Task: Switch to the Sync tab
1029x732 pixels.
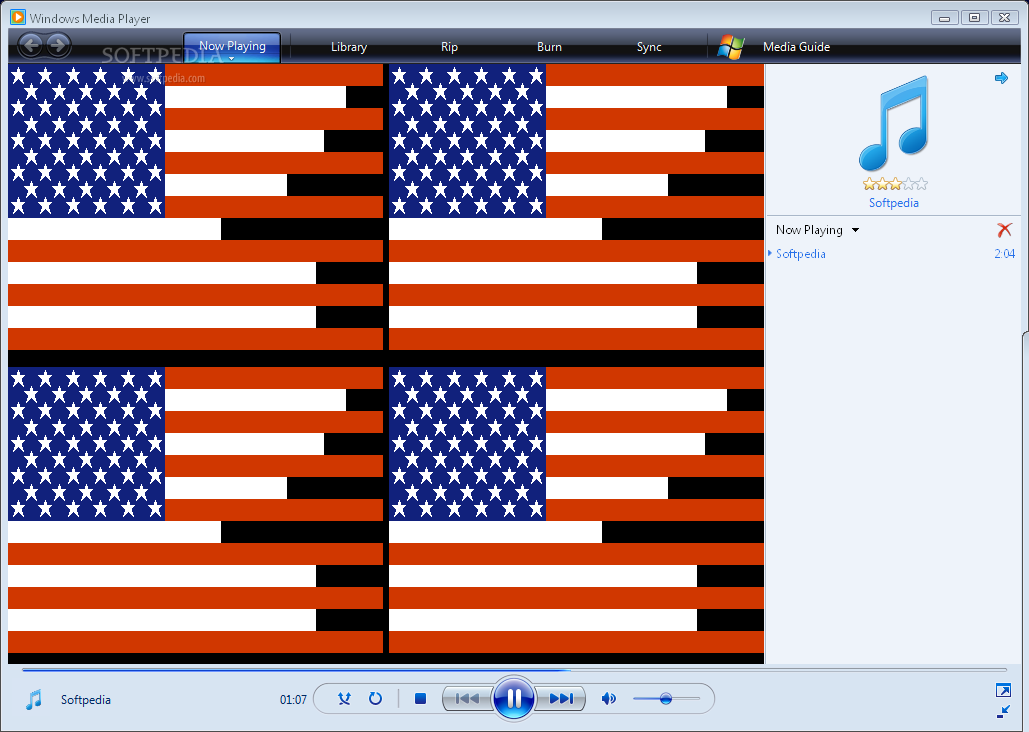Action: point(649,47)
